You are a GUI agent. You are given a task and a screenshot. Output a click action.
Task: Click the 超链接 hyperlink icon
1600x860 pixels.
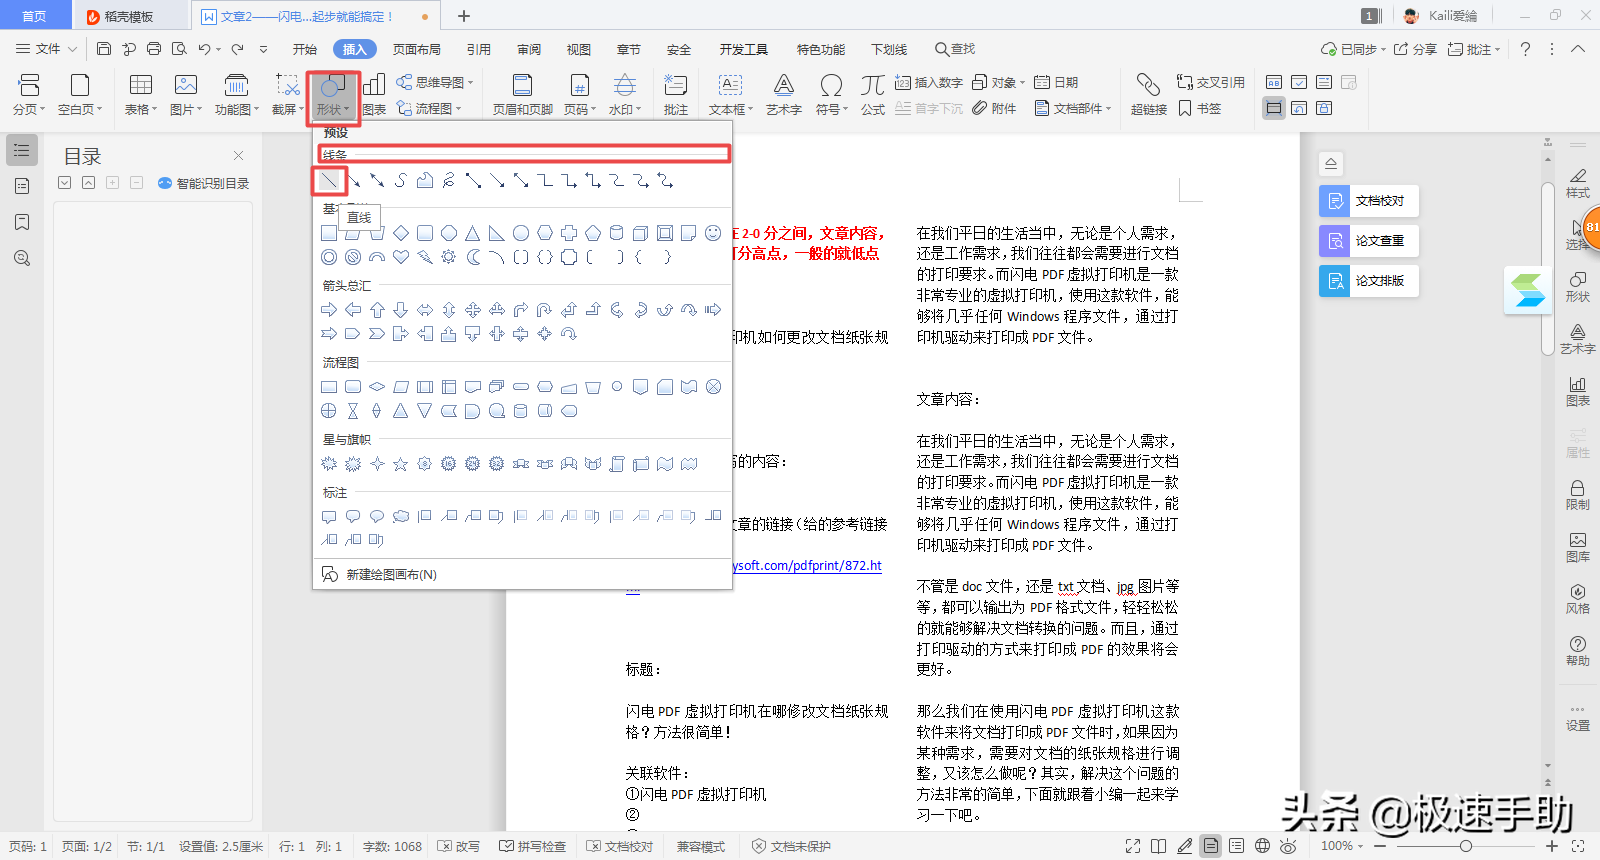coord(1149,95)
